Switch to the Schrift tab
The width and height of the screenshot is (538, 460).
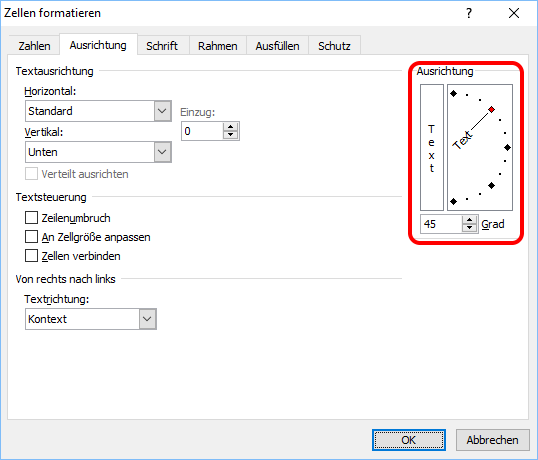point(162,46)
